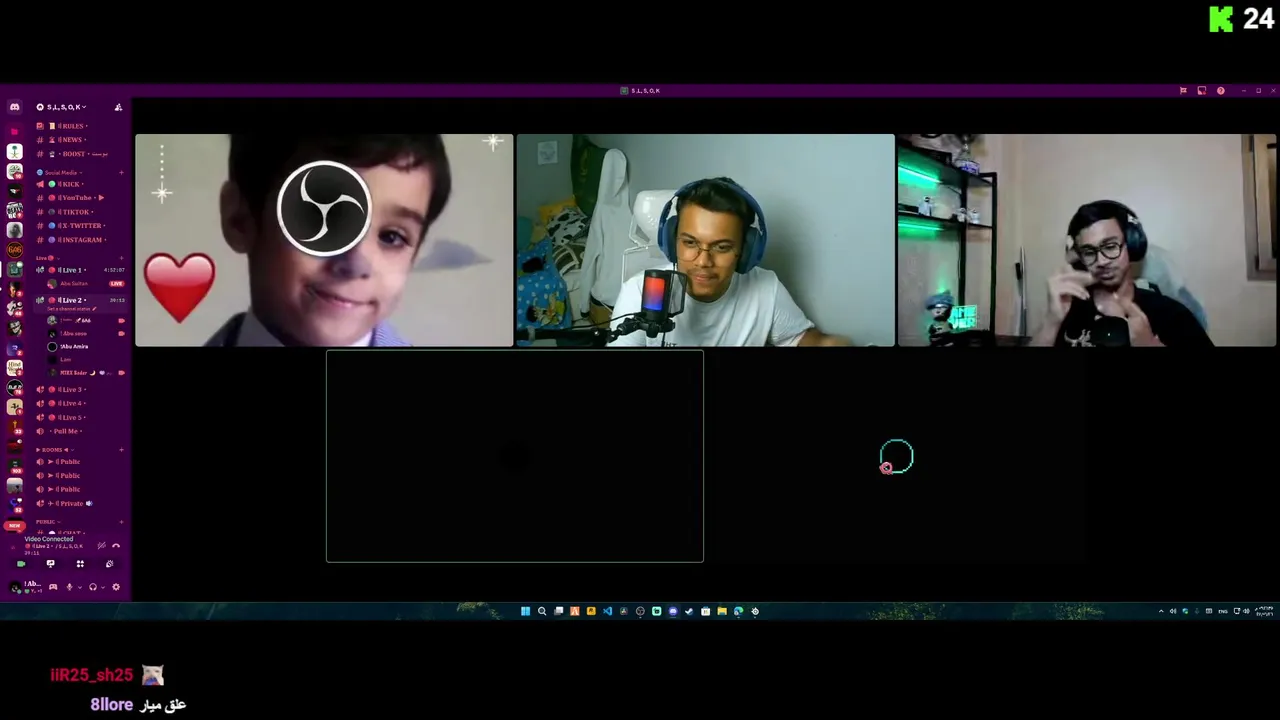Collapse the PUBLIC category header
The image size is (1280, 720).
coord(49,522)
